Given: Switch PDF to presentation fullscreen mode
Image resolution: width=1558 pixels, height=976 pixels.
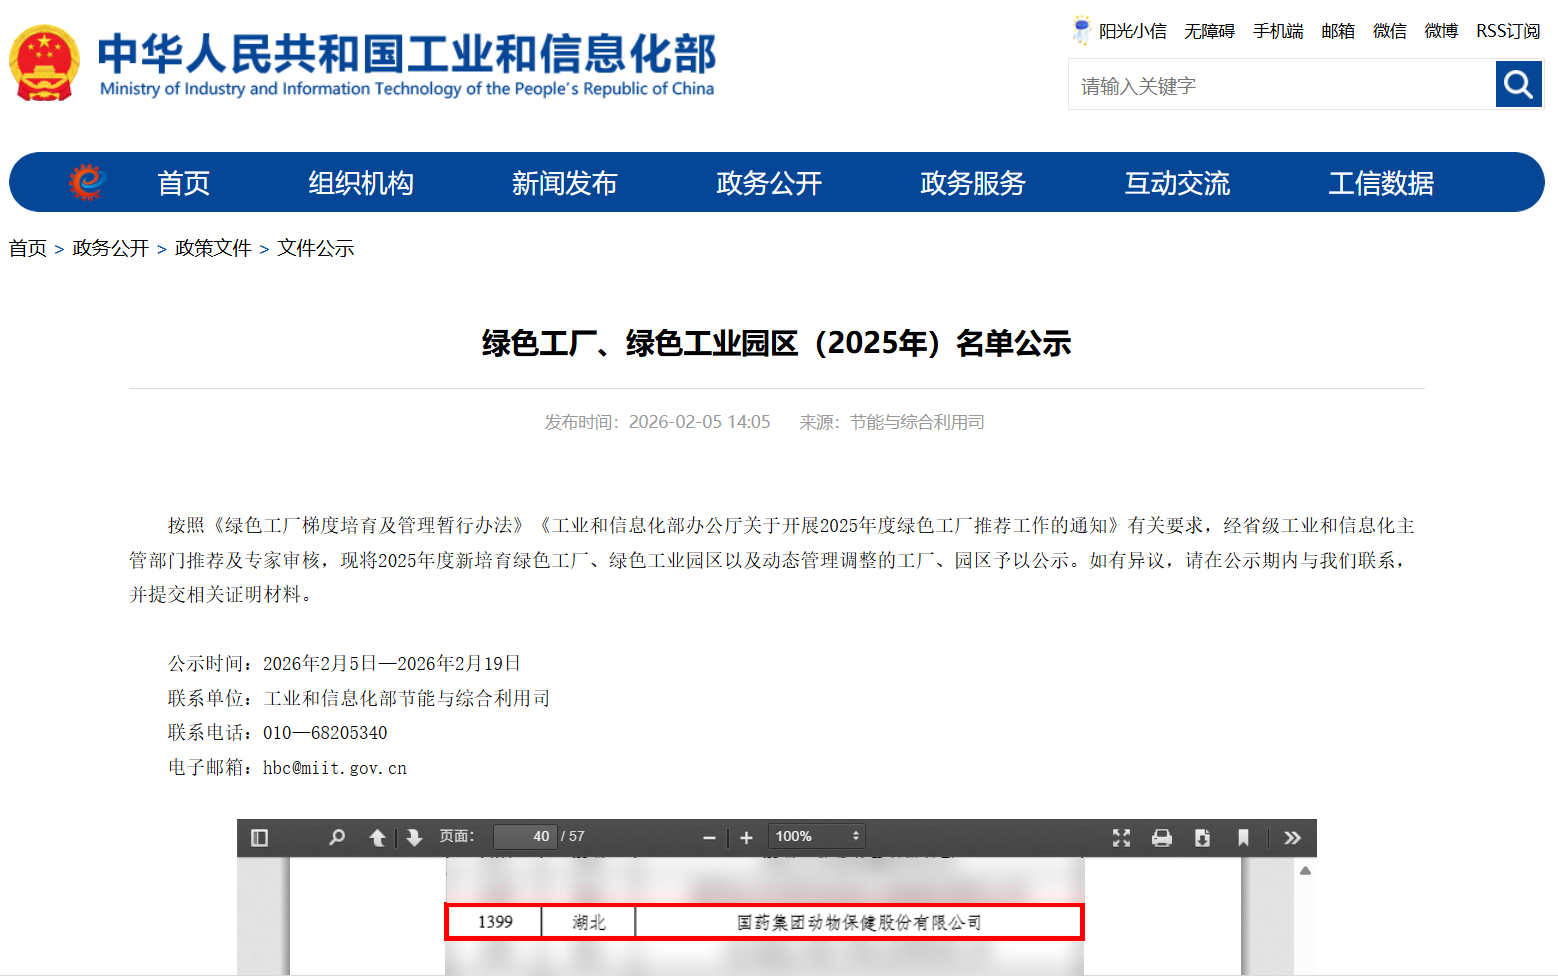Looking at the screenshot, I should pyautogui.click(x=1121, y=838).
